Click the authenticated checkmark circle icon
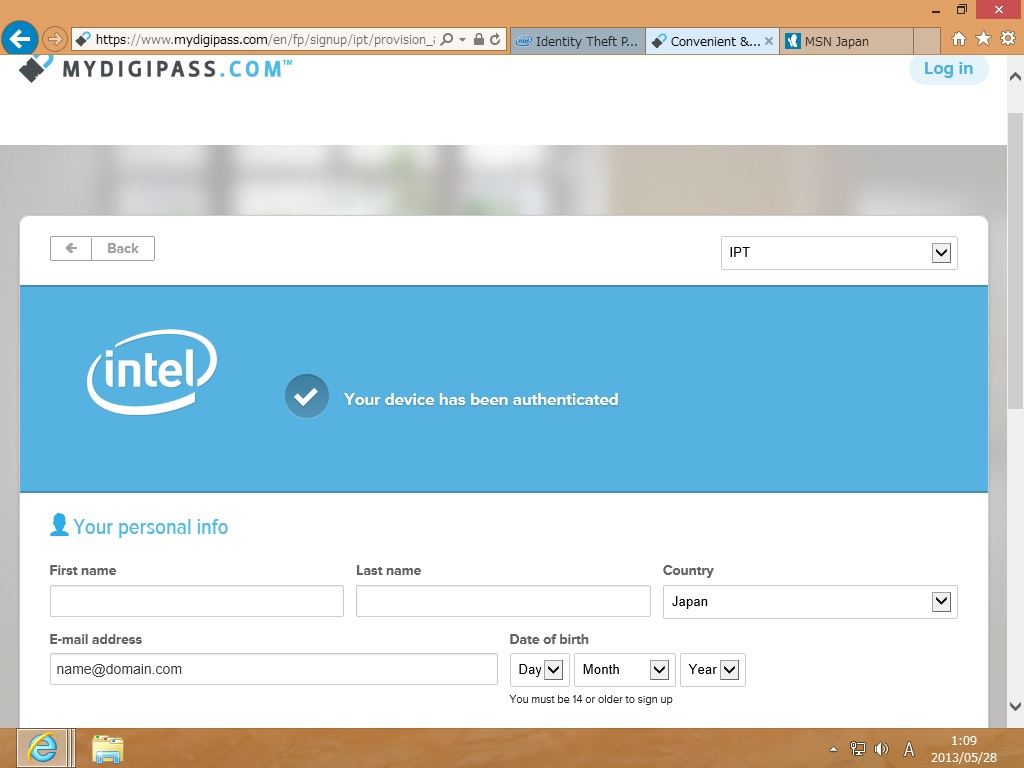1024x768 pixels. (x=306, y=396)
